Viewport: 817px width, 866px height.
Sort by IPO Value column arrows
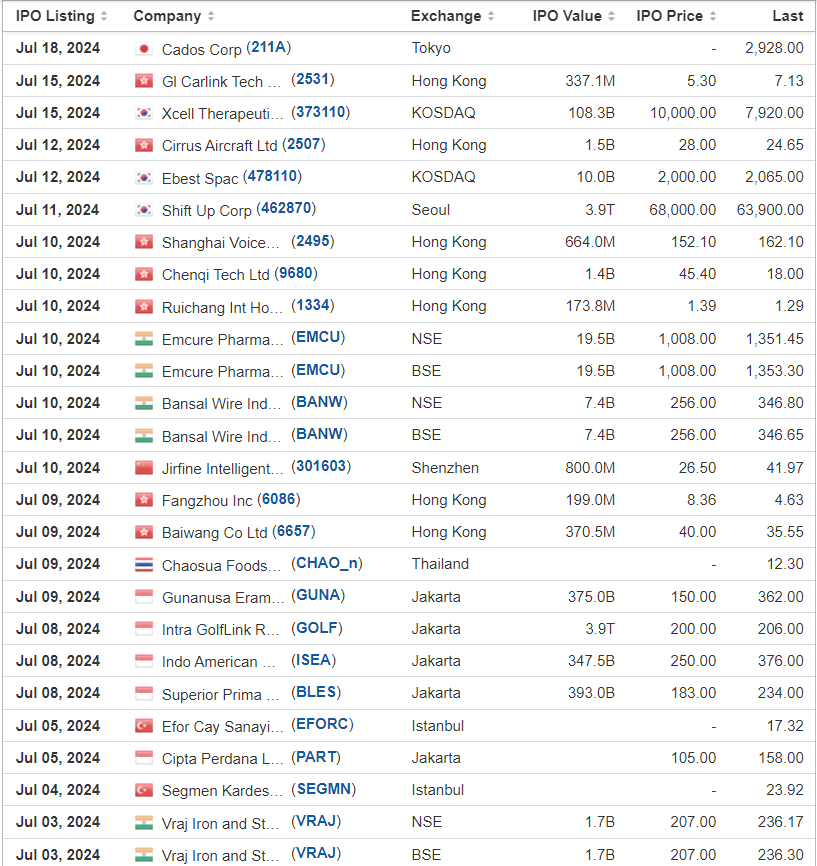tap(612, 17)
